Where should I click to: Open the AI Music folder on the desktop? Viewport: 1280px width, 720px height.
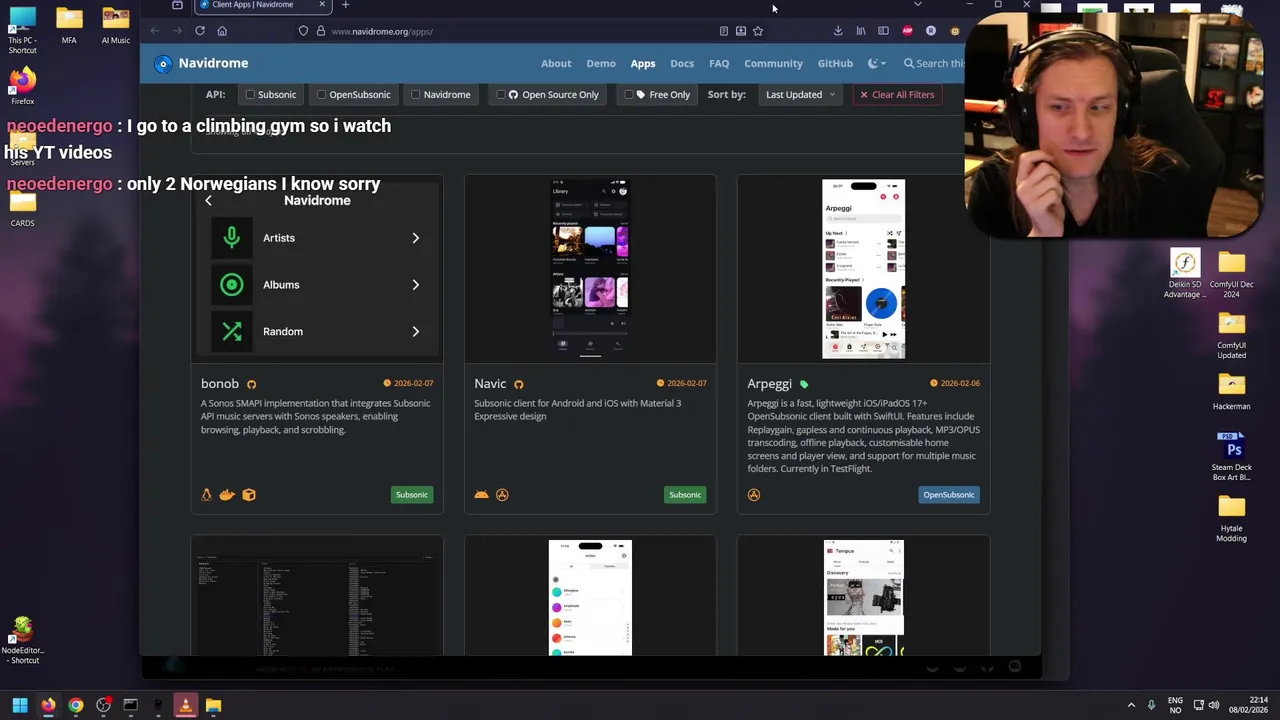(115, 26)
